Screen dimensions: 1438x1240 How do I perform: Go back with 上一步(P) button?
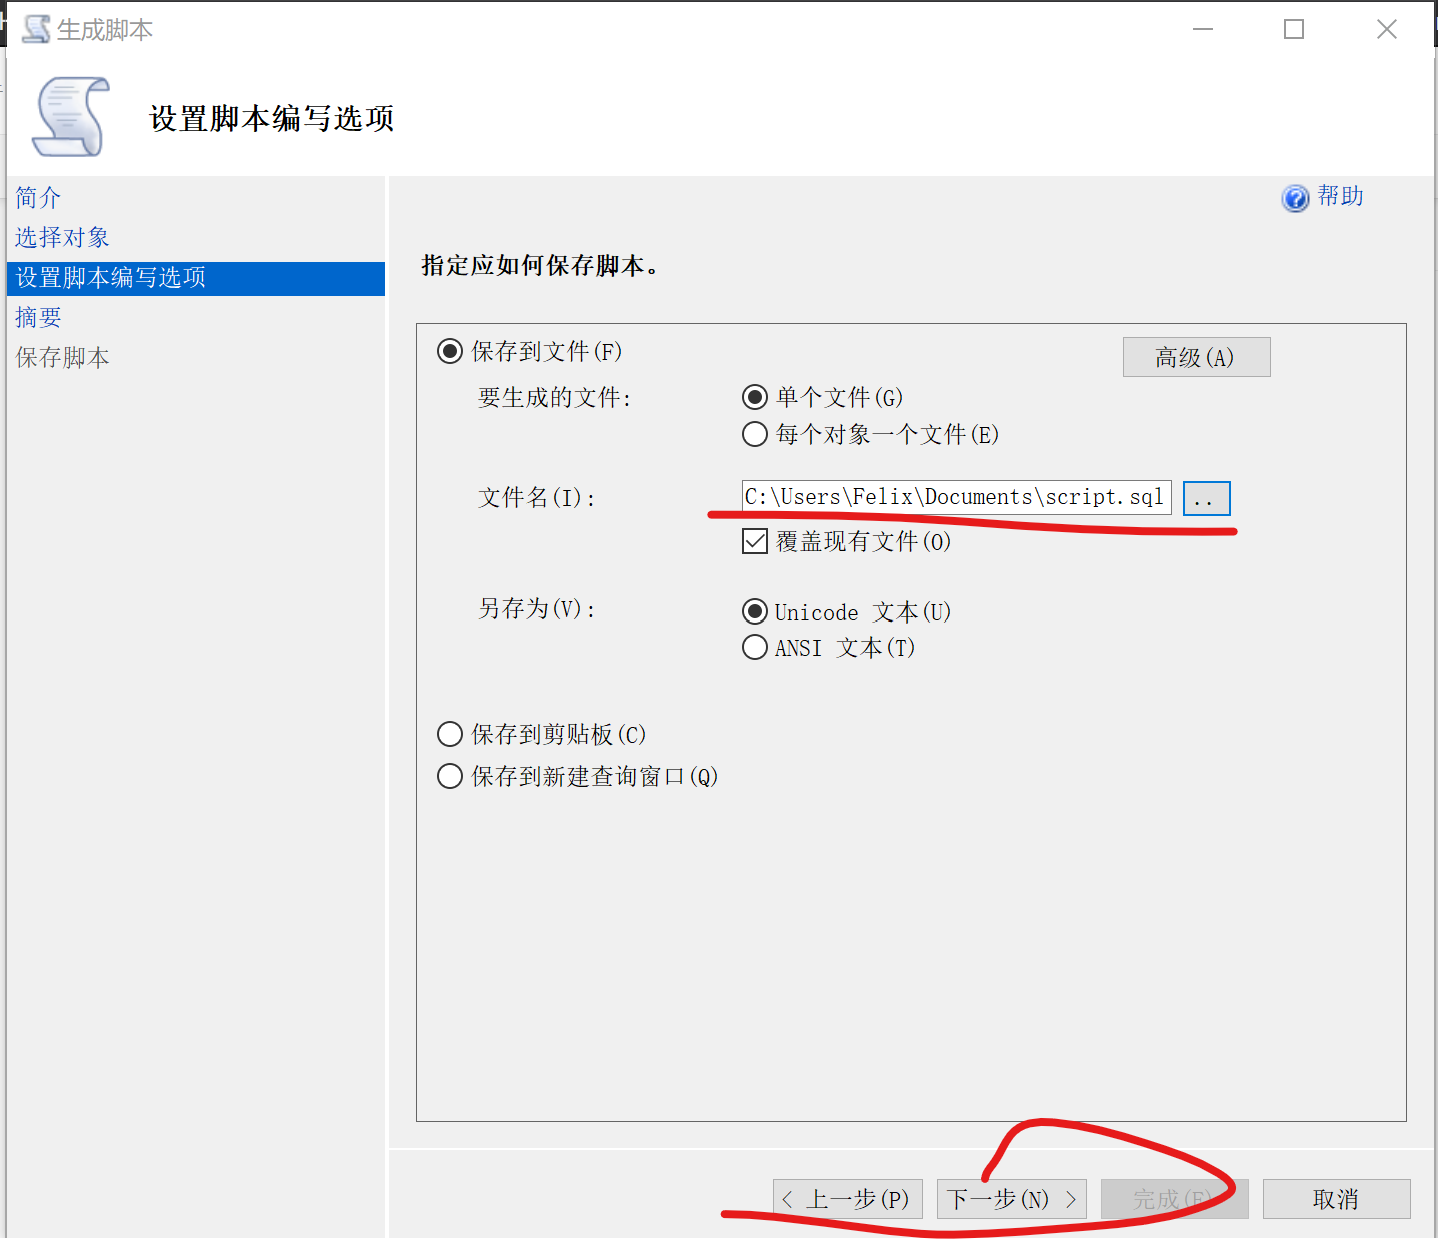pos(848,1199)
